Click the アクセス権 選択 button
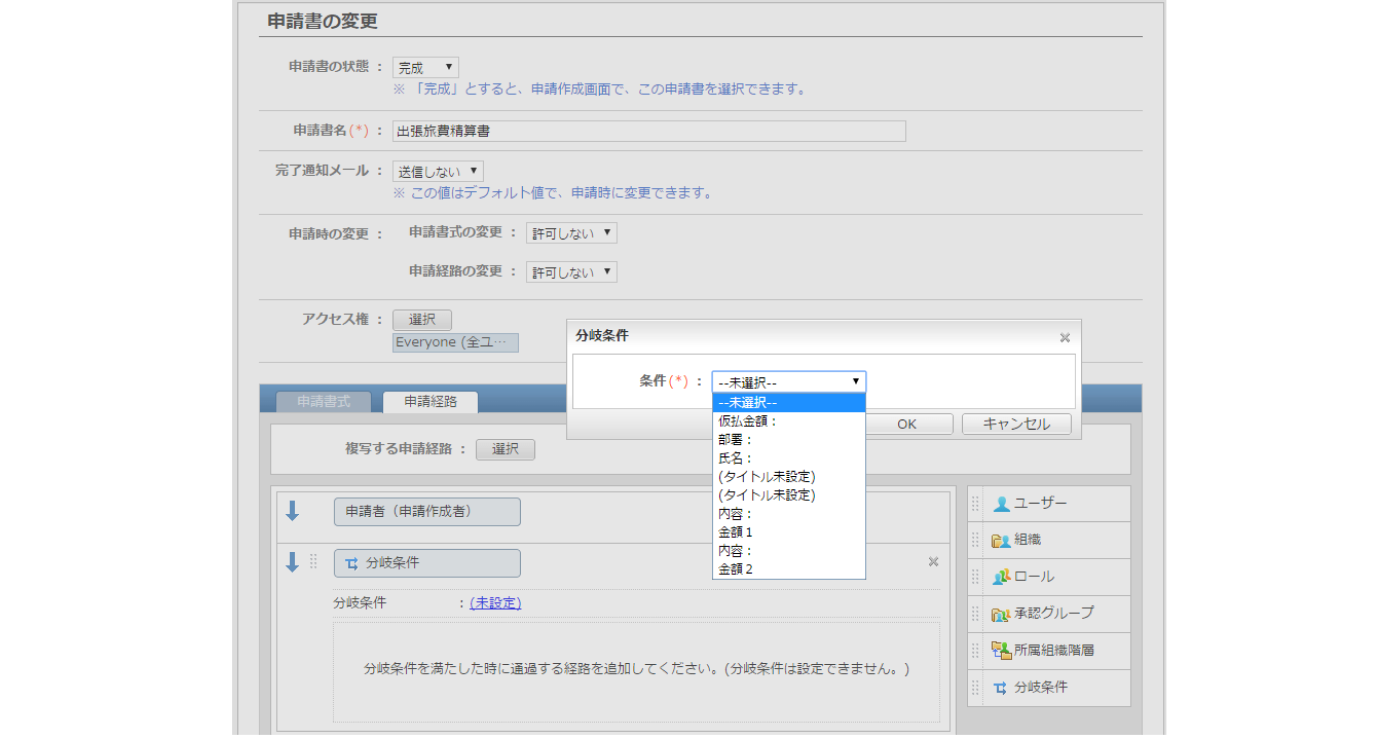1400x736 pixels. pos(422,320)
